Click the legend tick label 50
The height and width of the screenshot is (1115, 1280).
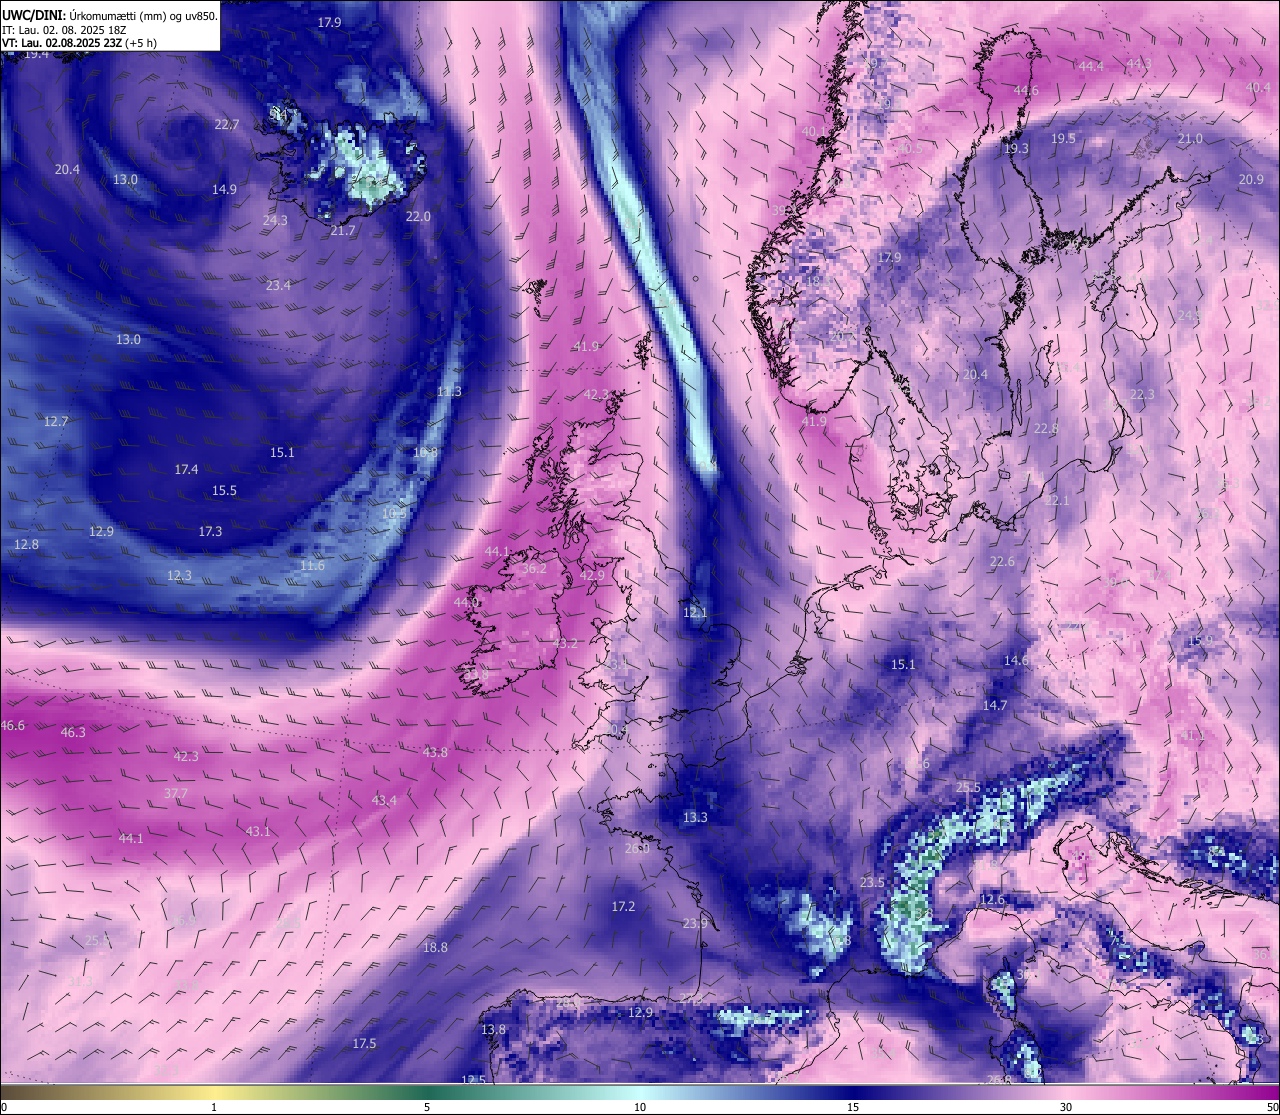tap(1271, 1107)
